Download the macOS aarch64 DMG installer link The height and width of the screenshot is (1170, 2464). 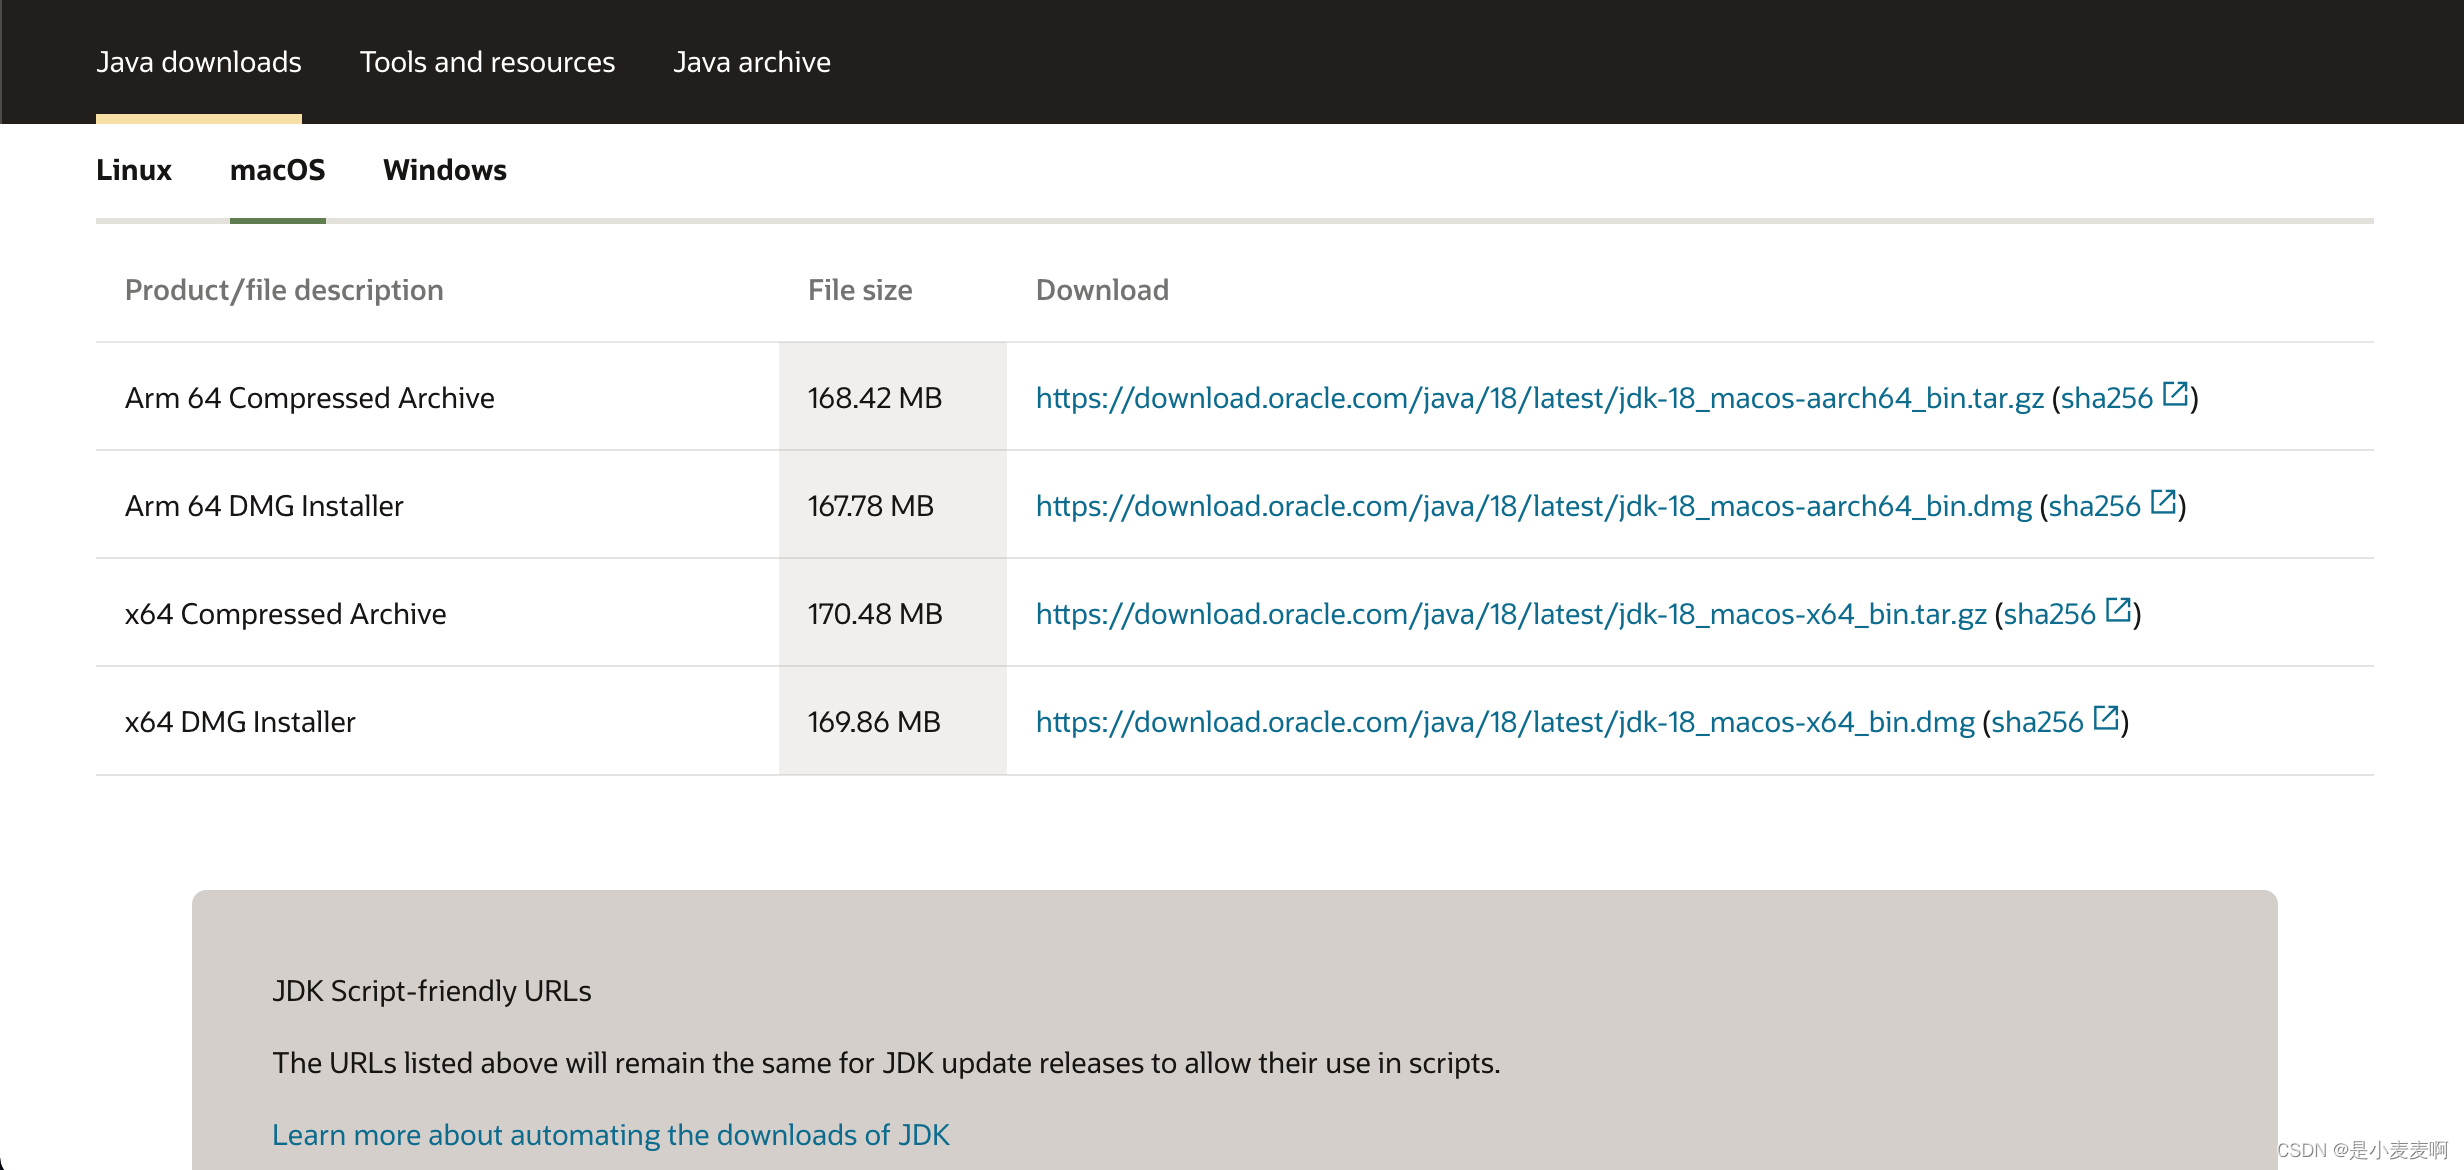pos(1533,506)
